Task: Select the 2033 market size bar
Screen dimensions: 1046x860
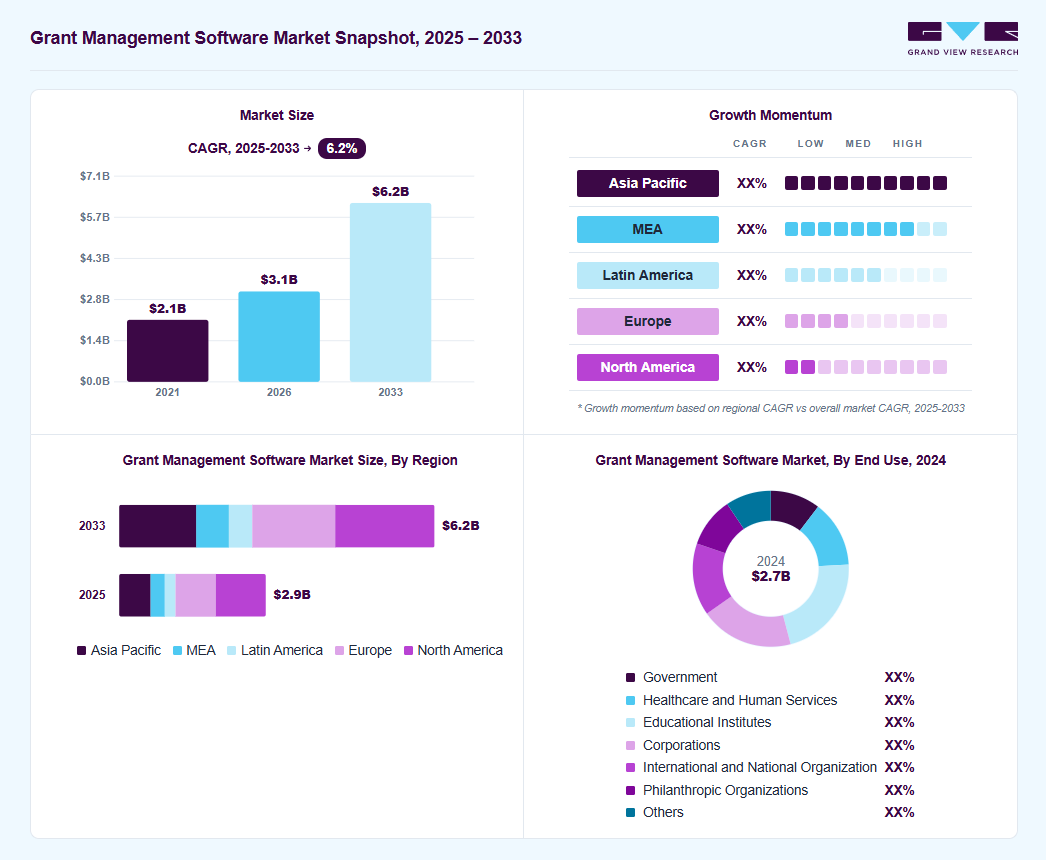Action: click(x=390, y=292)
